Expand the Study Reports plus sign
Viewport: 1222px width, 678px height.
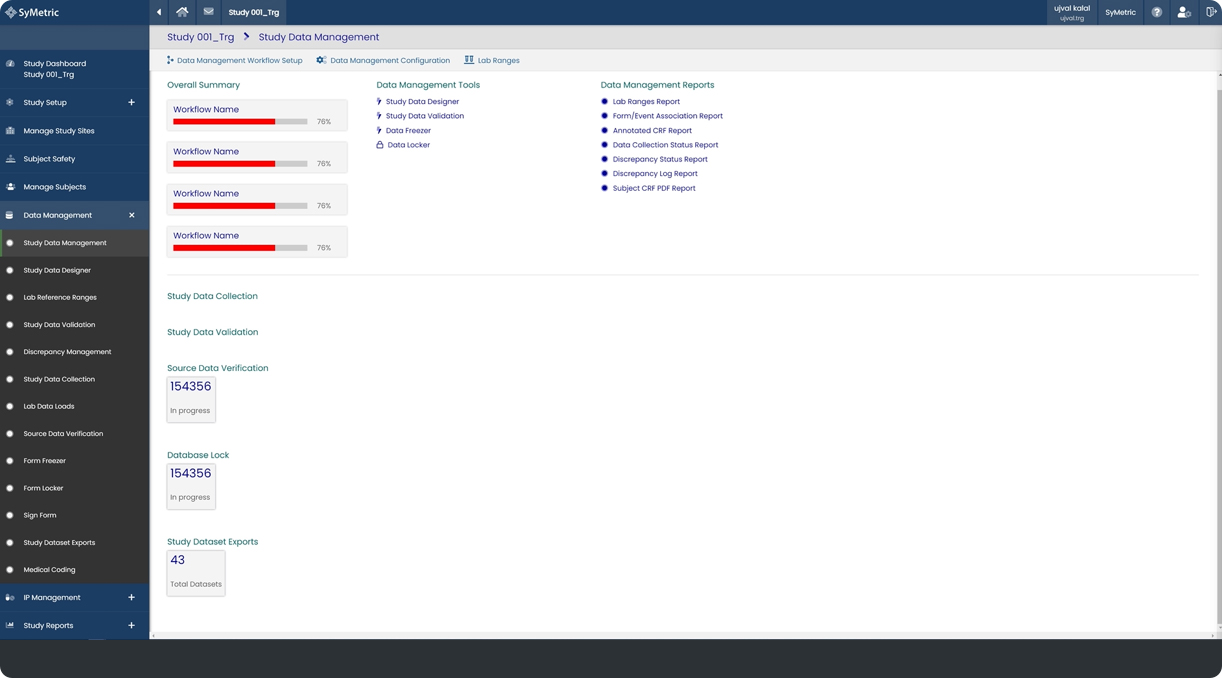coord(131,625)
